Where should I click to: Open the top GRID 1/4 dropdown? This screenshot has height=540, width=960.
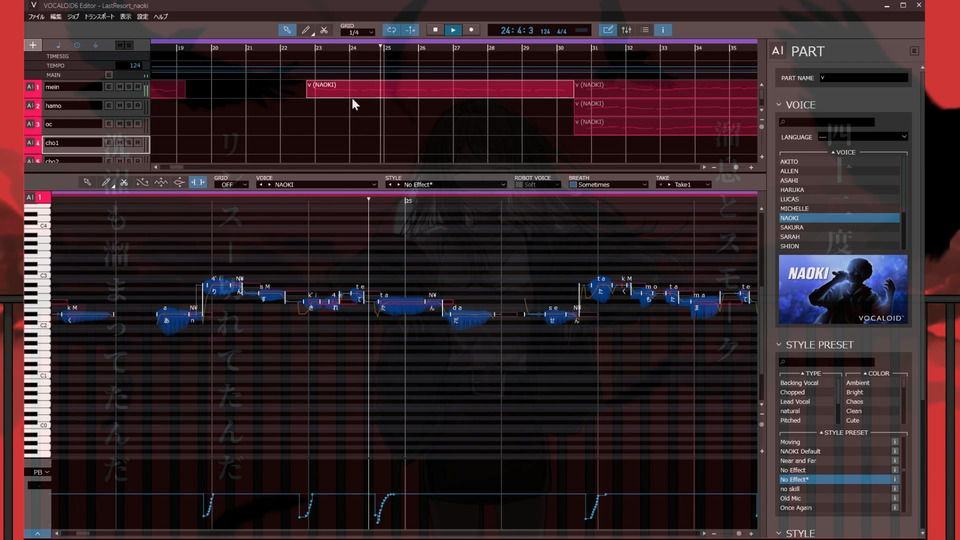pyautogui.click(x=358, y=32)
